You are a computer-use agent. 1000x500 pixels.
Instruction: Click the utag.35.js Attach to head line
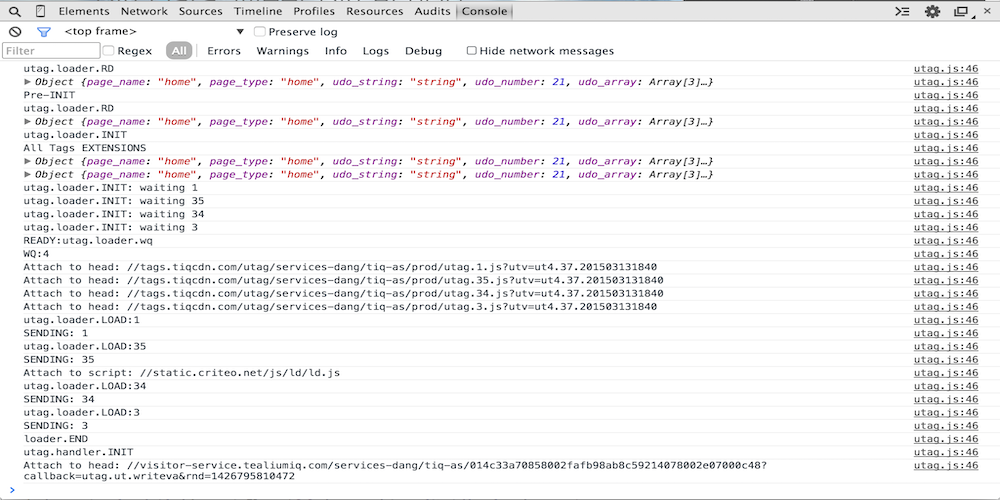[x=343, y=281]
